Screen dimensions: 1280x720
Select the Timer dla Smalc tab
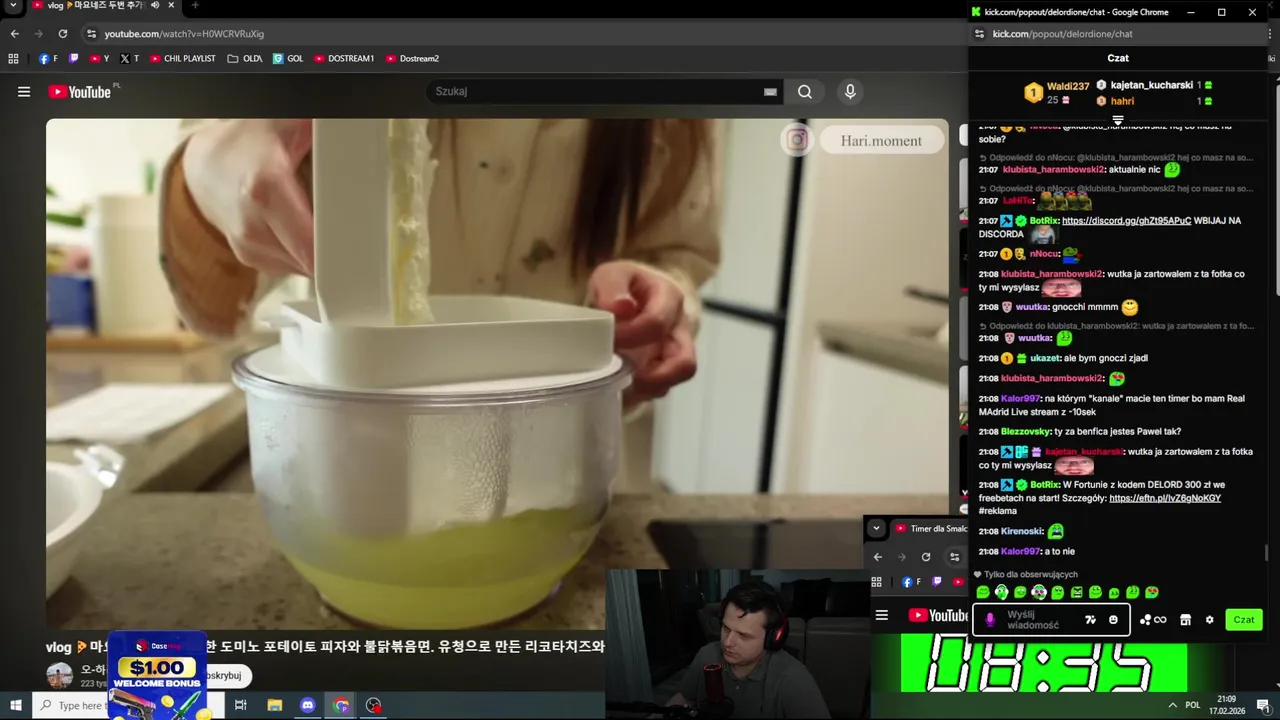point(931,528)
